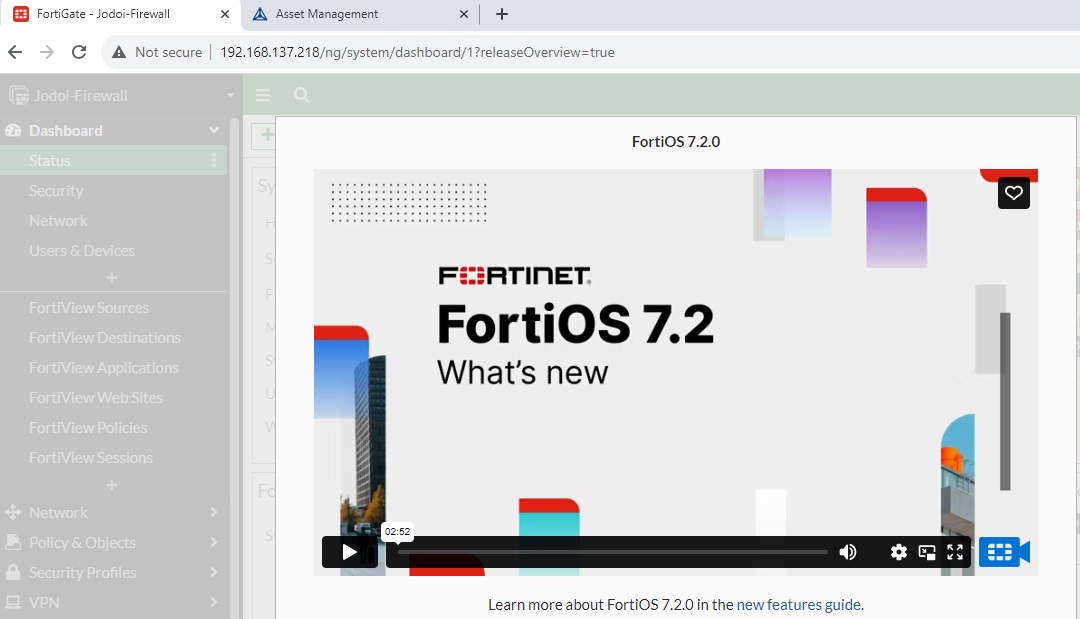This screenshot has width=1080, height=619.
Task: Click the browser address bar URL
Action: 417,52
